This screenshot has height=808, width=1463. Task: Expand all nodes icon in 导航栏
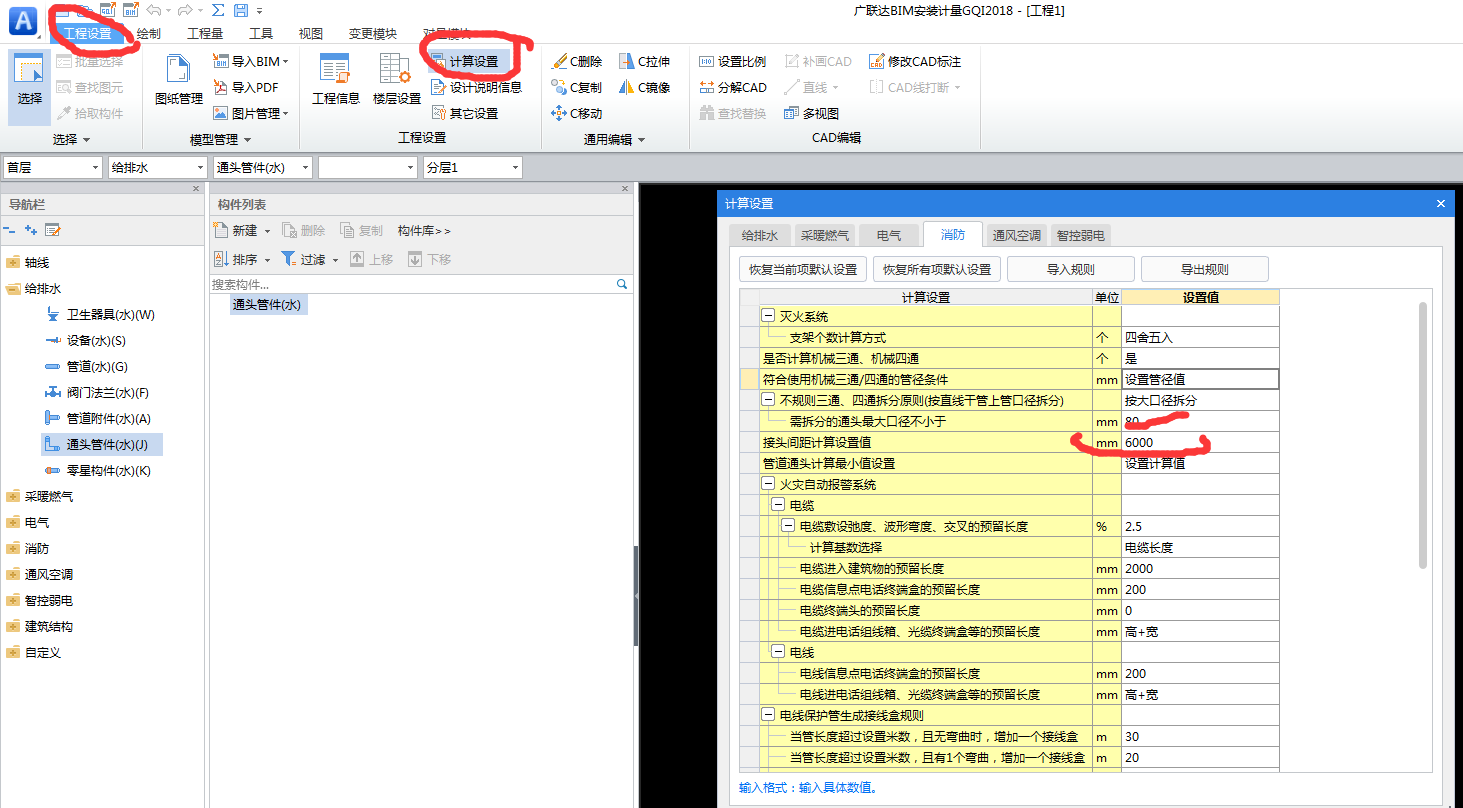31,230
